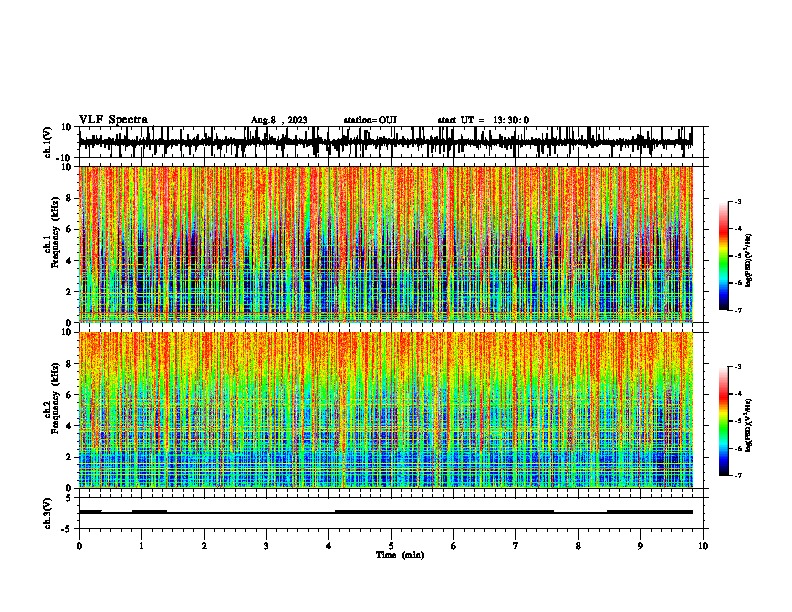
Task: Click the "Time (min)" x-axis label
Action: (x=400, y=555)
